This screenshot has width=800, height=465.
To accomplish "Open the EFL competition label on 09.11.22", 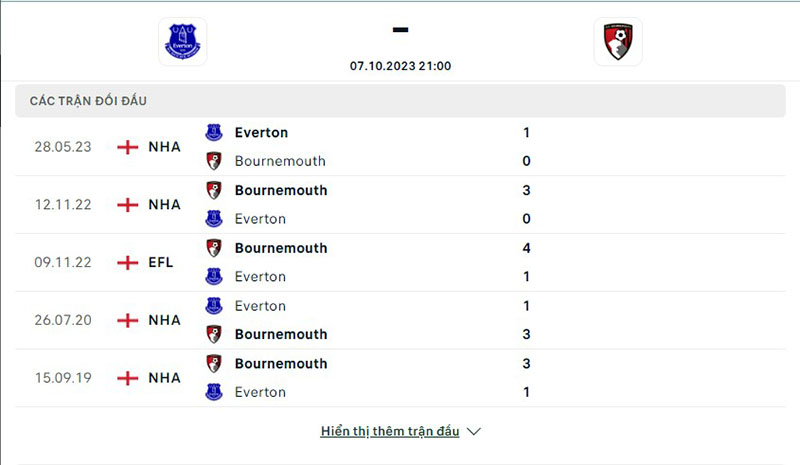I will click(x=161, y=263).
